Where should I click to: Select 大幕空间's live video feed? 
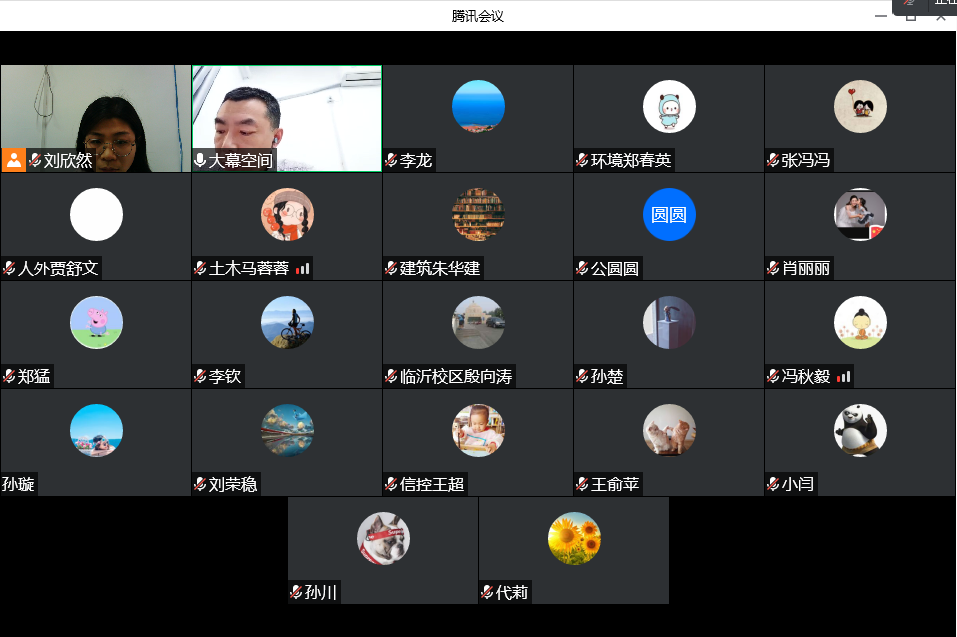coord(287,110)
